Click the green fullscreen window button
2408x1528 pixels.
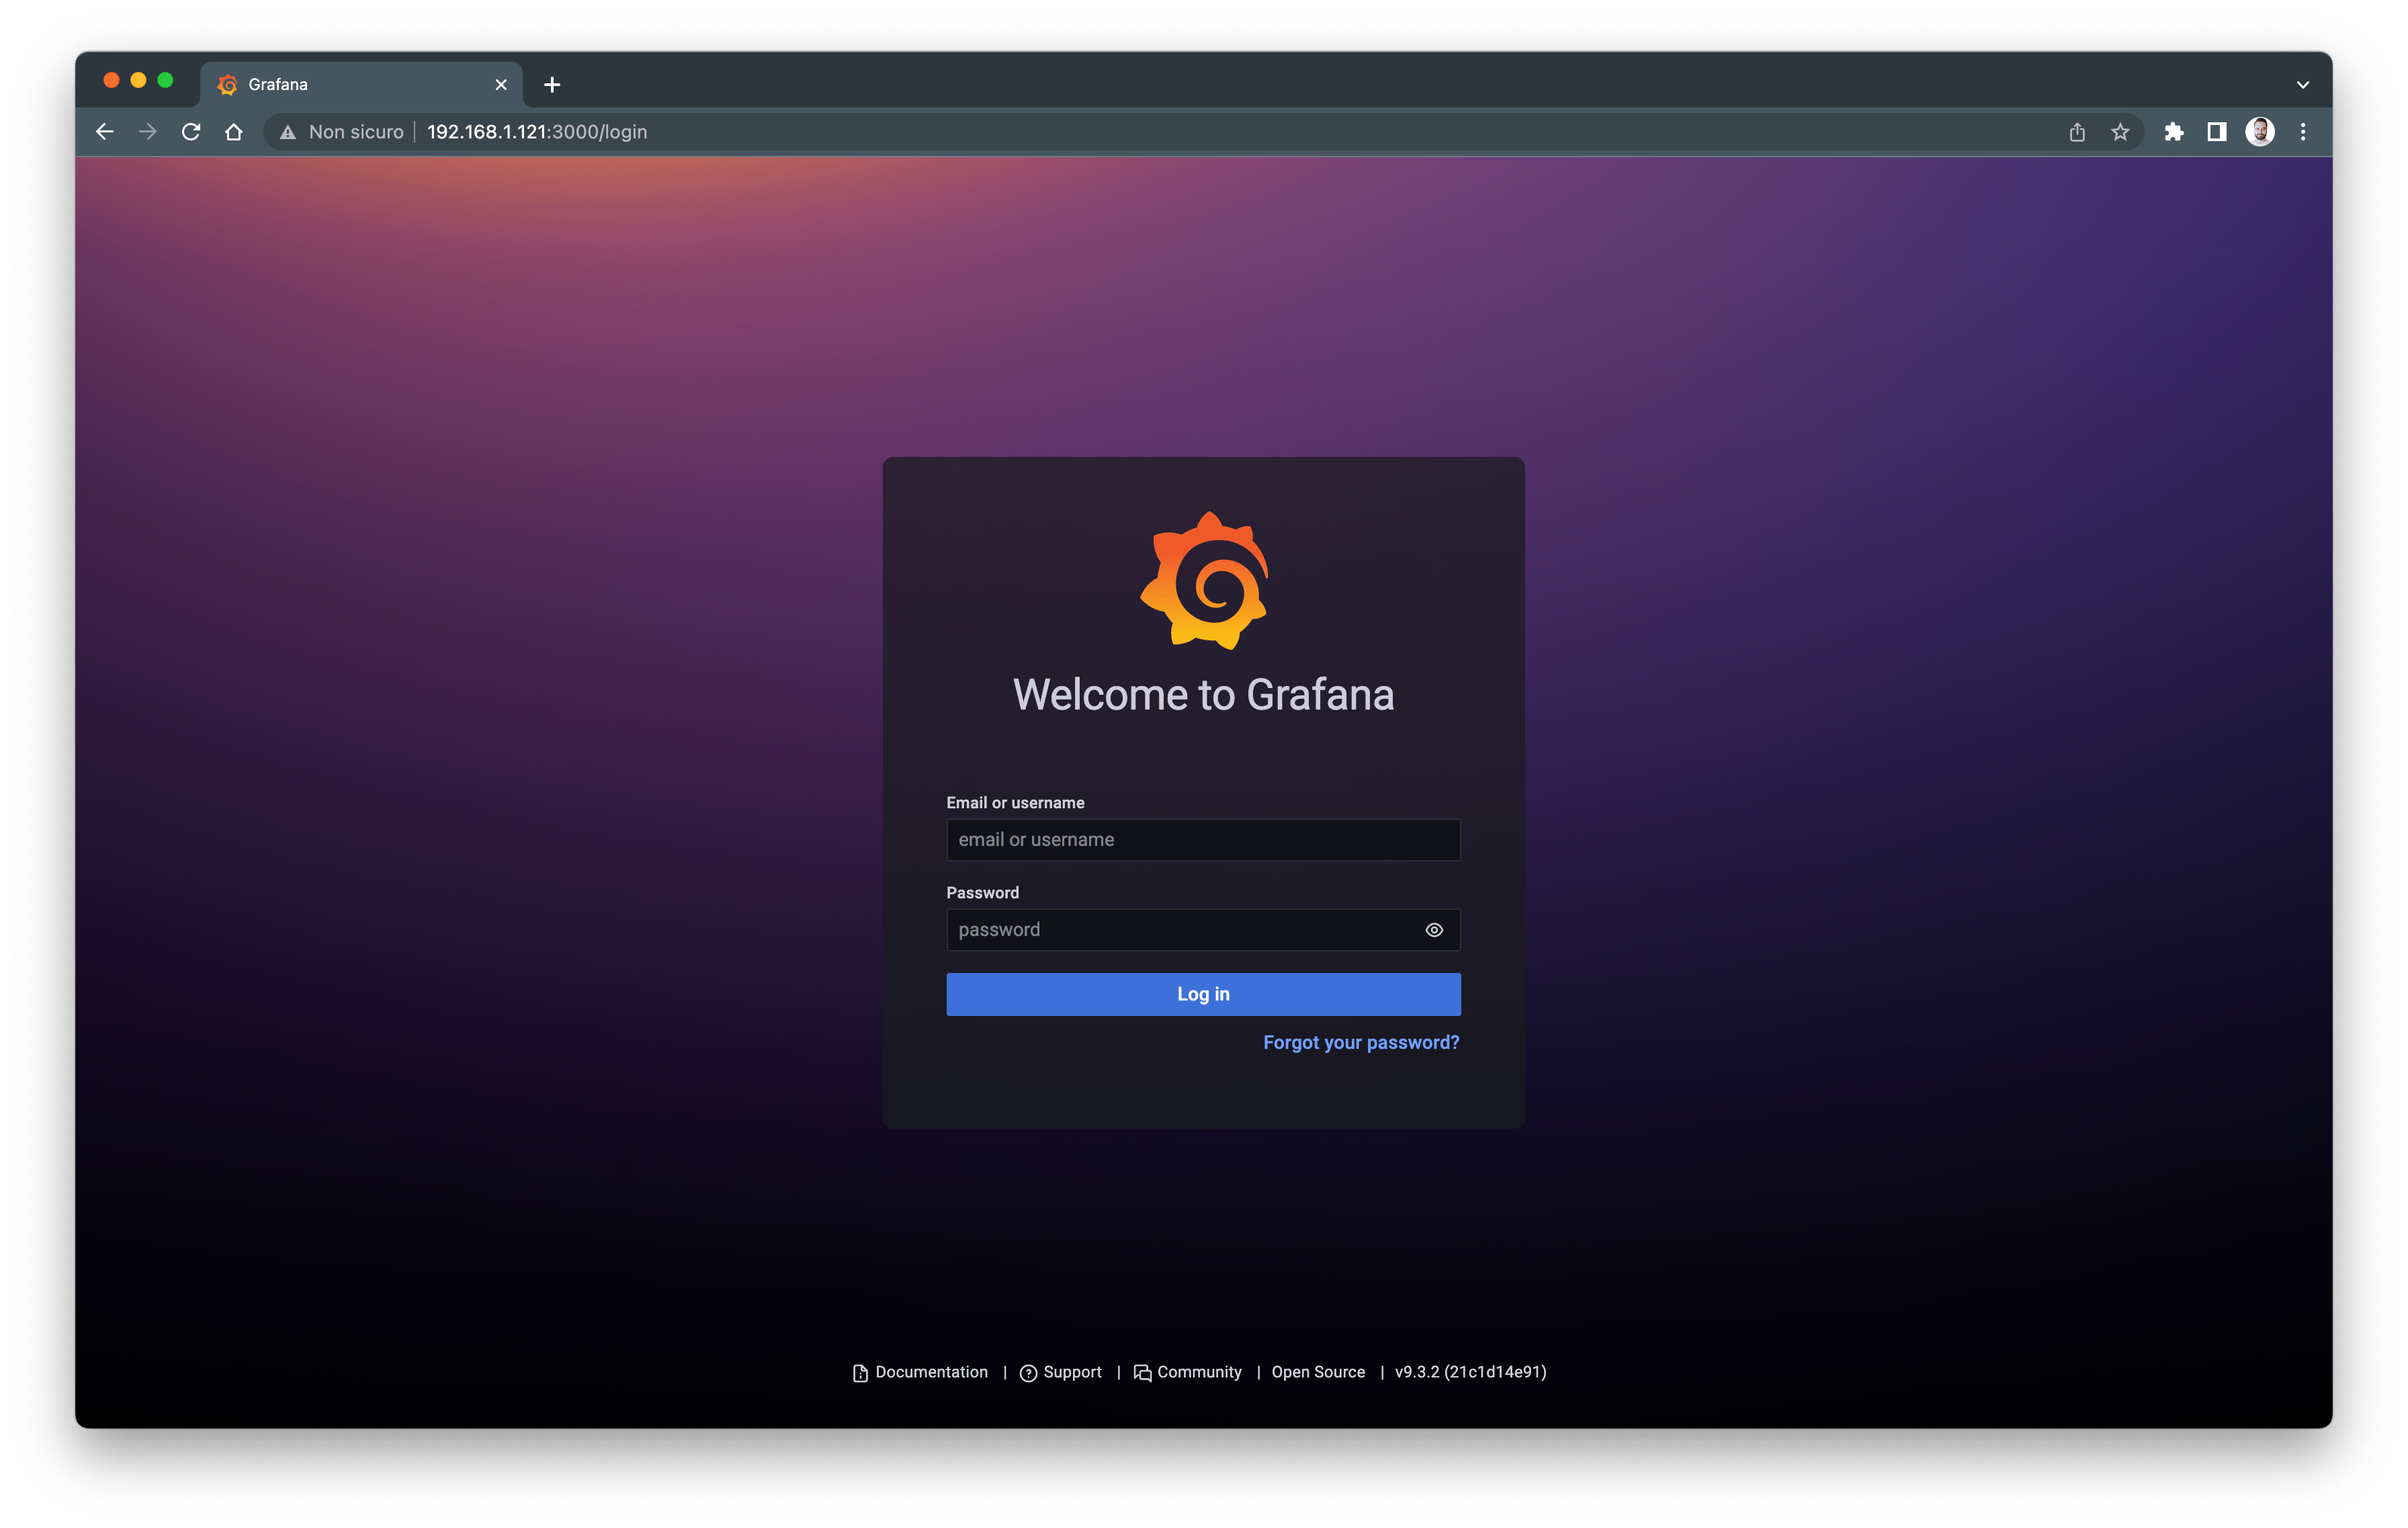click(165, 80)
